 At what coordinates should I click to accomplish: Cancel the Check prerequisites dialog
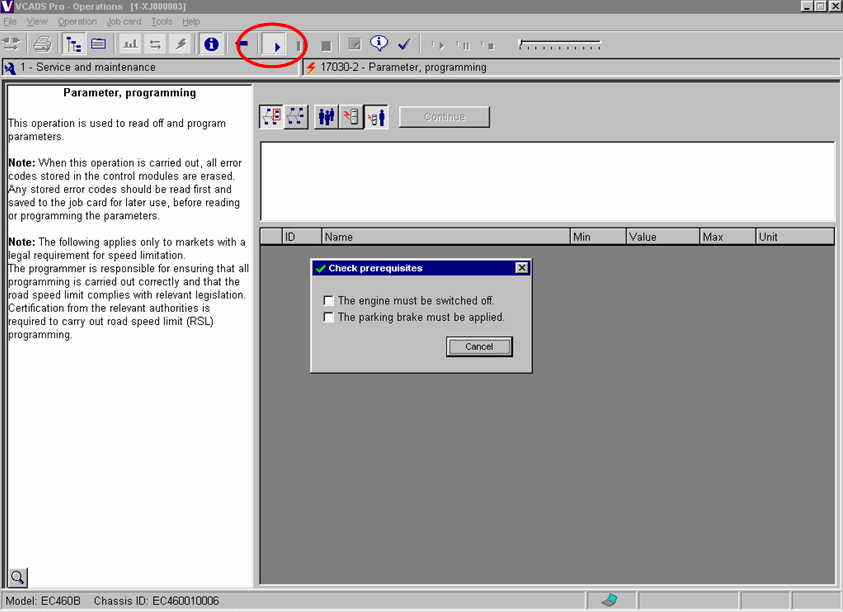point(479,346)
